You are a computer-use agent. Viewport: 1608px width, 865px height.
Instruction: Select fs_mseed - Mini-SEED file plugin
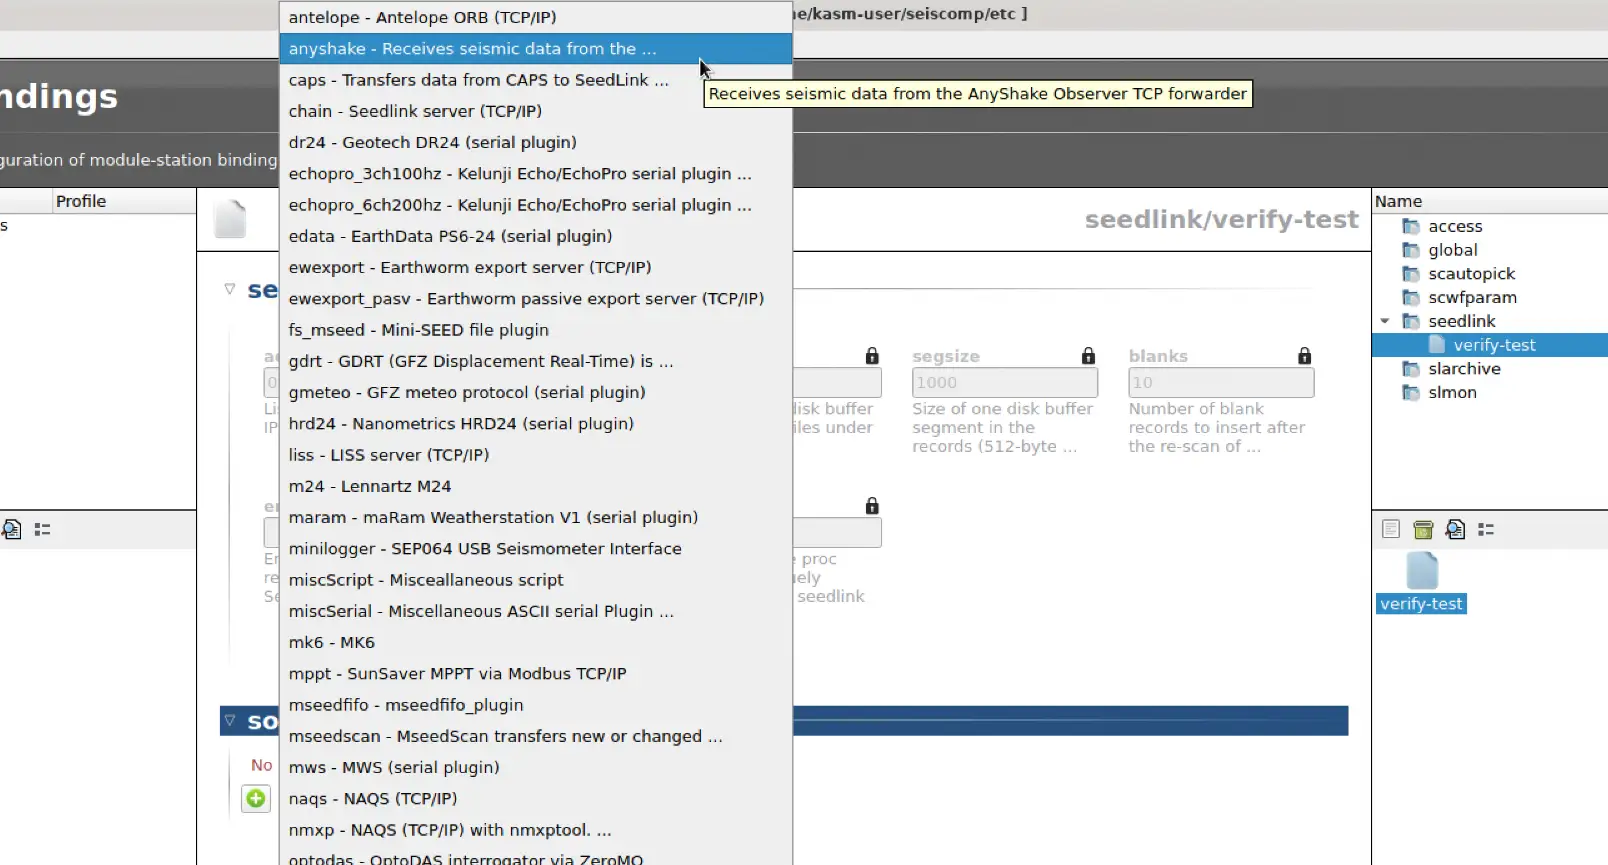(536, 330)
